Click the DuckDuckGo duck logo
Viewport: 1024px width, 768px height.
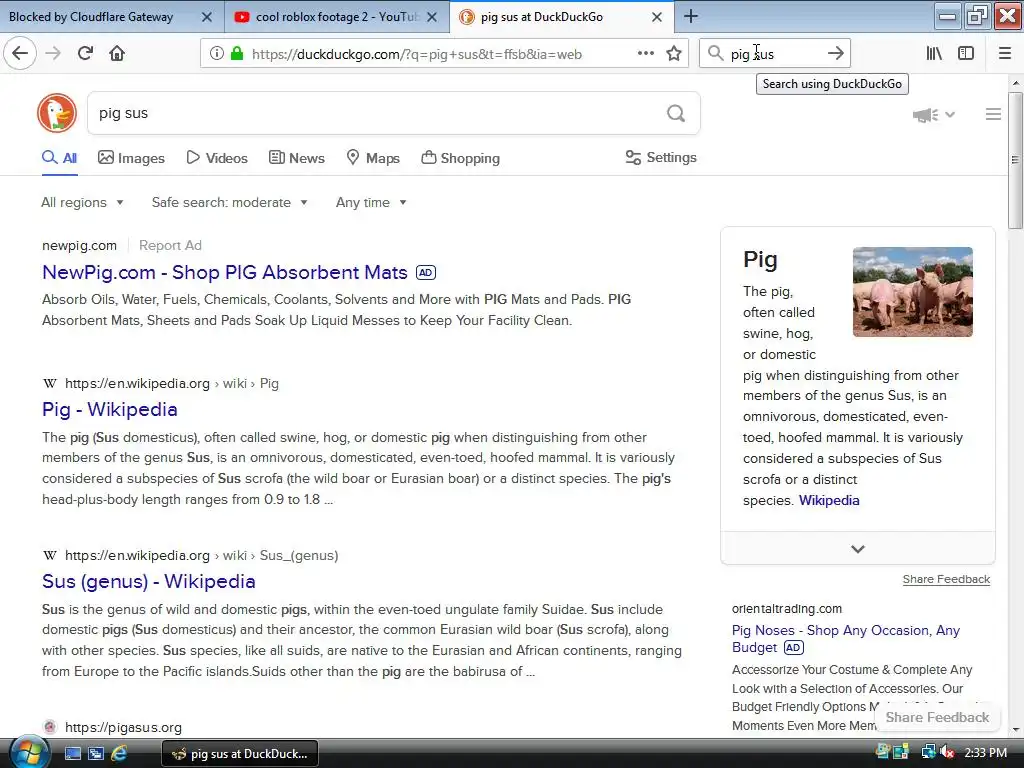pos(57,113)
